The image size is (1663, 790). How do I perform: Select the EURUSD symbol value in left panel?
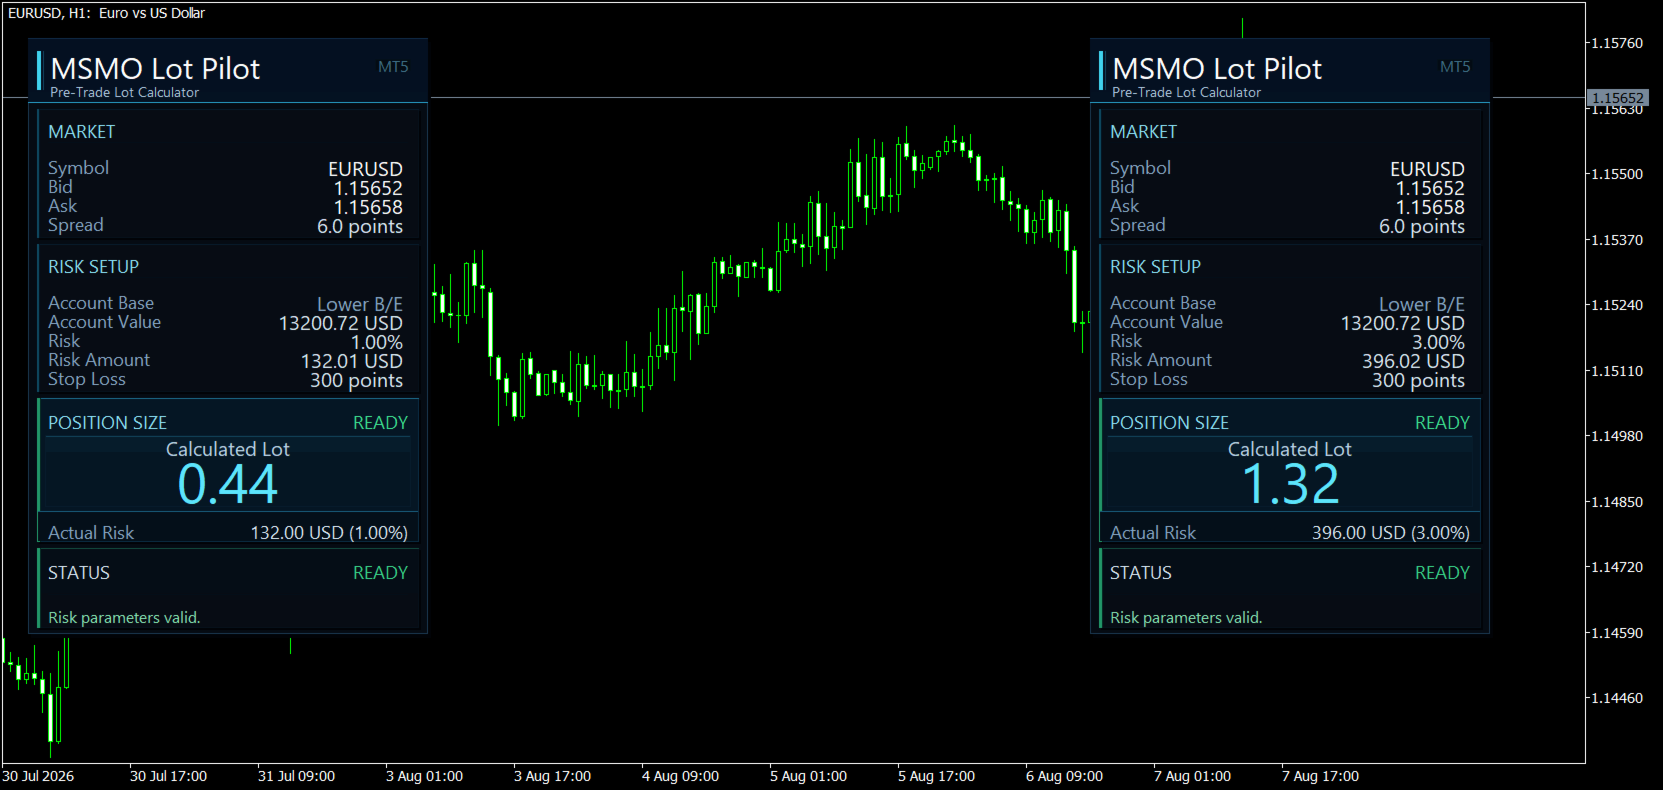(x=365, y=169)
